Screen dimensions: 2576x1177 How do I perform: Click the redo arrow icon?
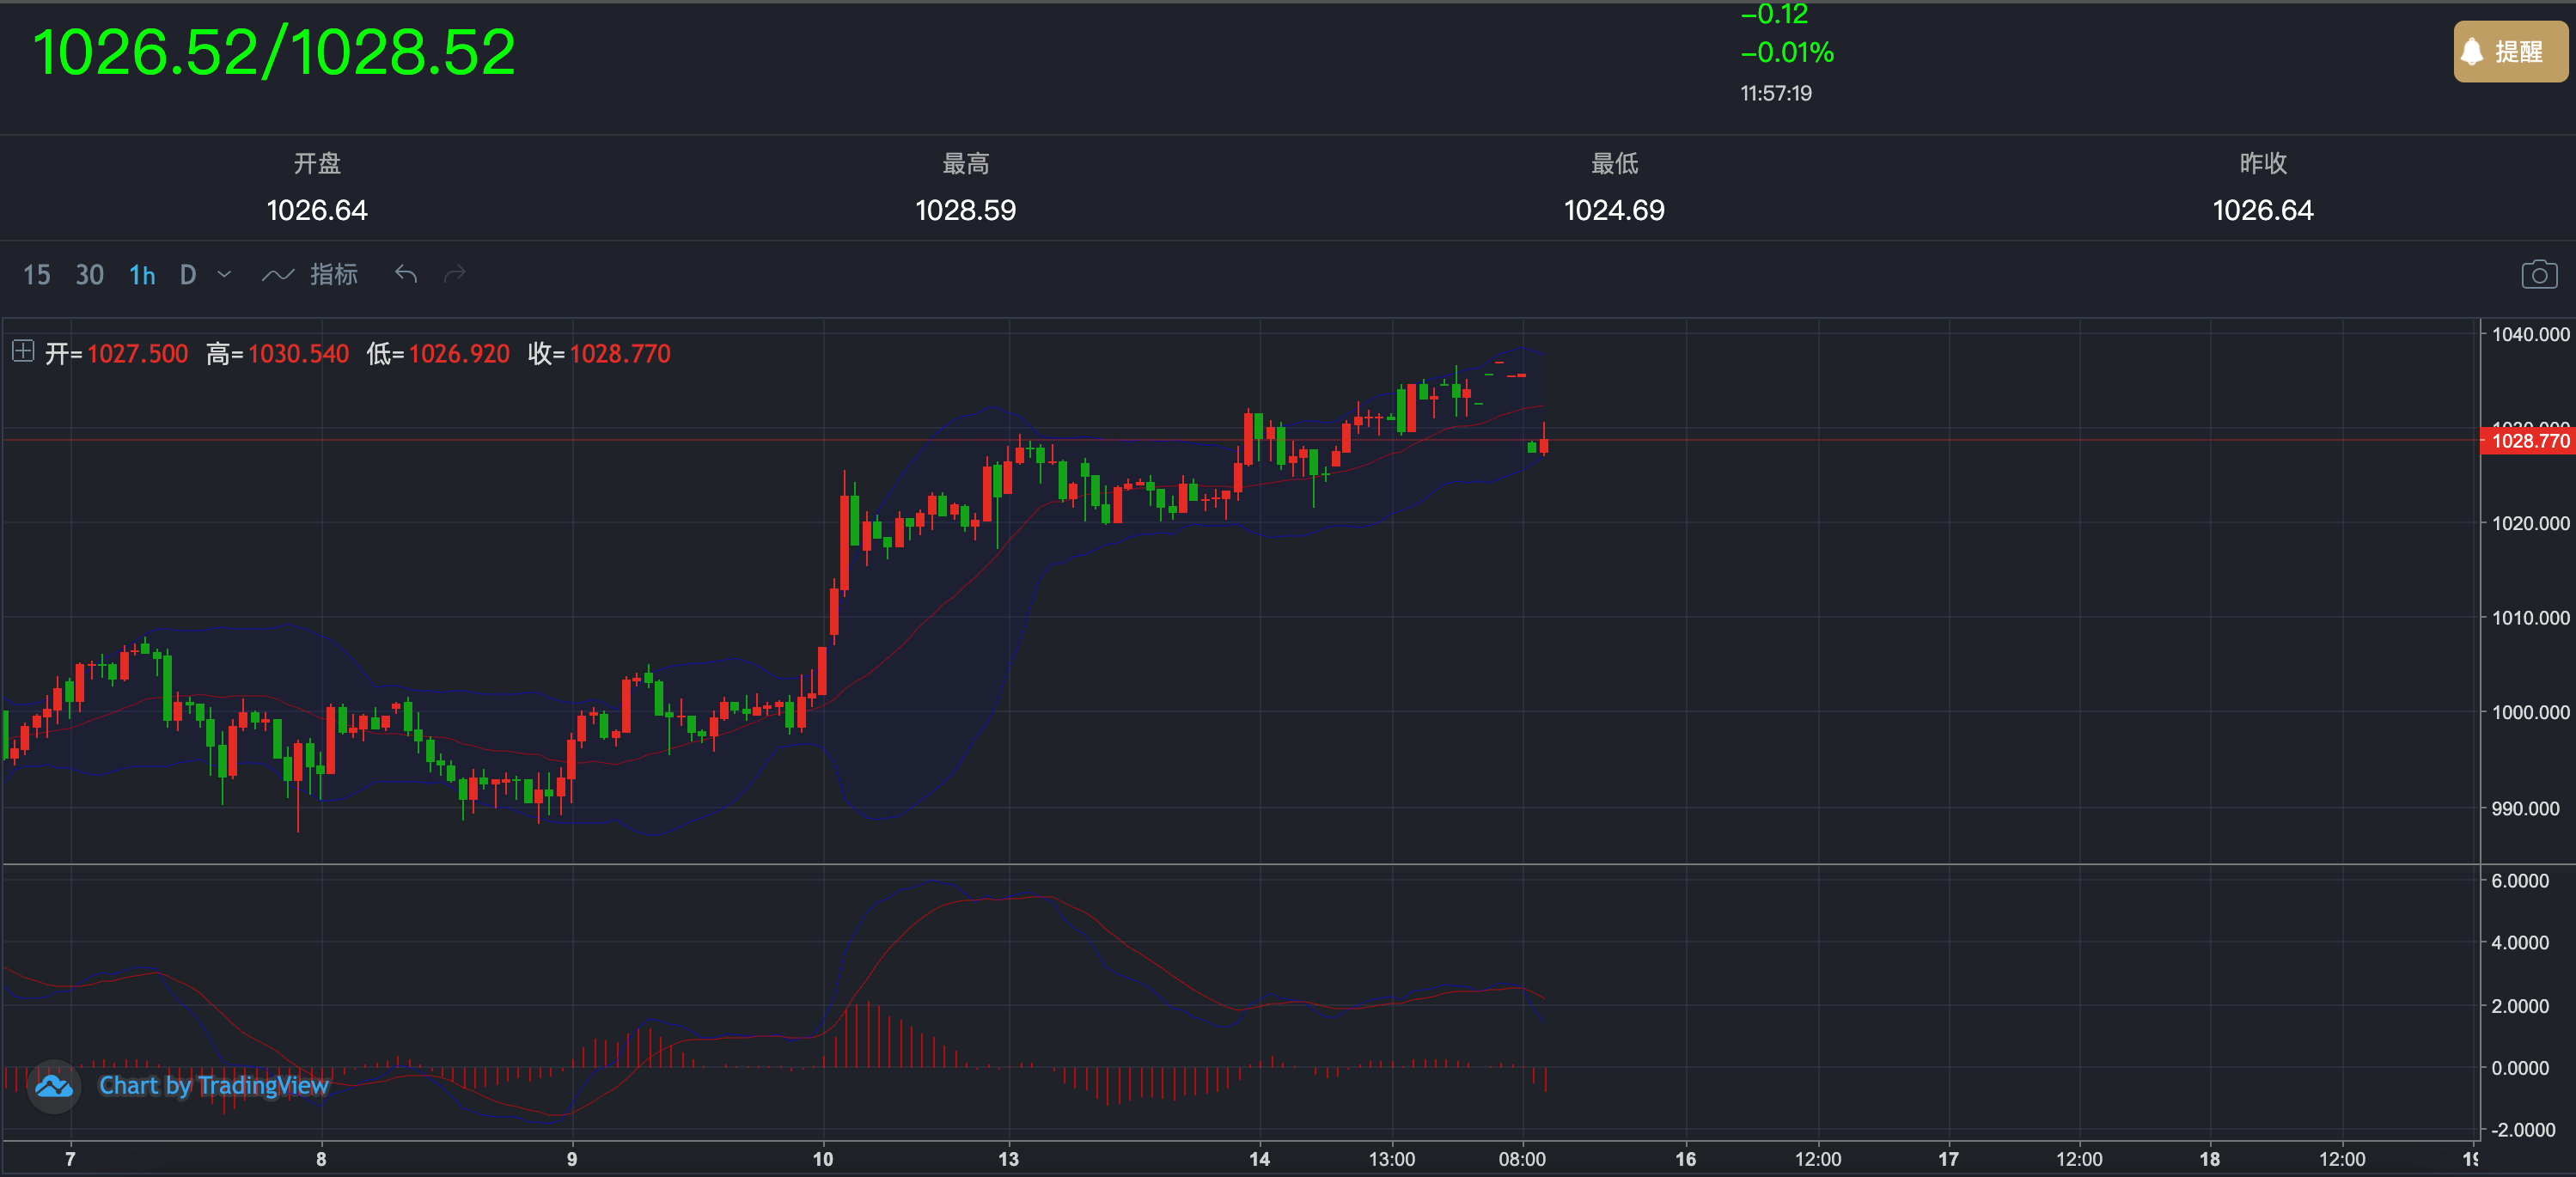tap(455, 274)
